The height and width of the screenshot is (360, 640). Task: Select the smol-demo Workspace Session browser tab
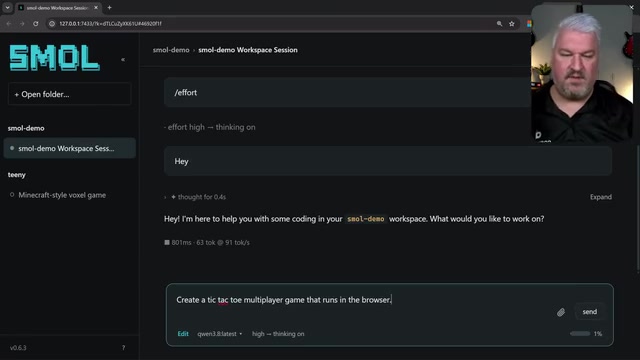tap(58, 8)
